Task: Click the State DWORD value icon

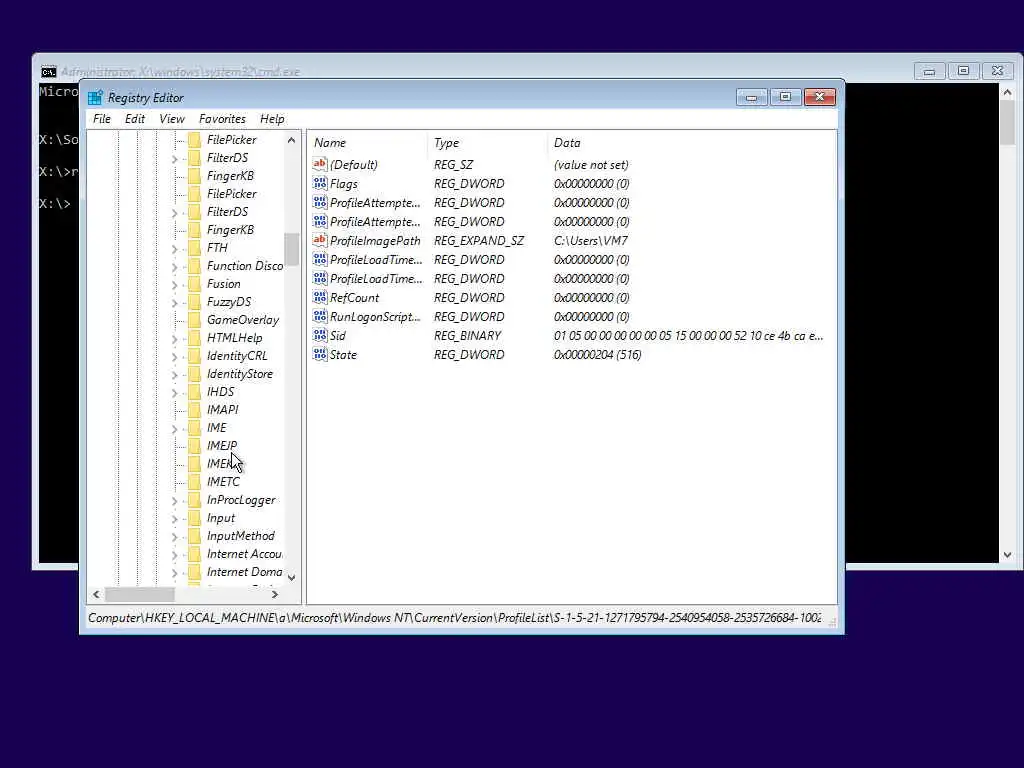Action: pos(319,353)
